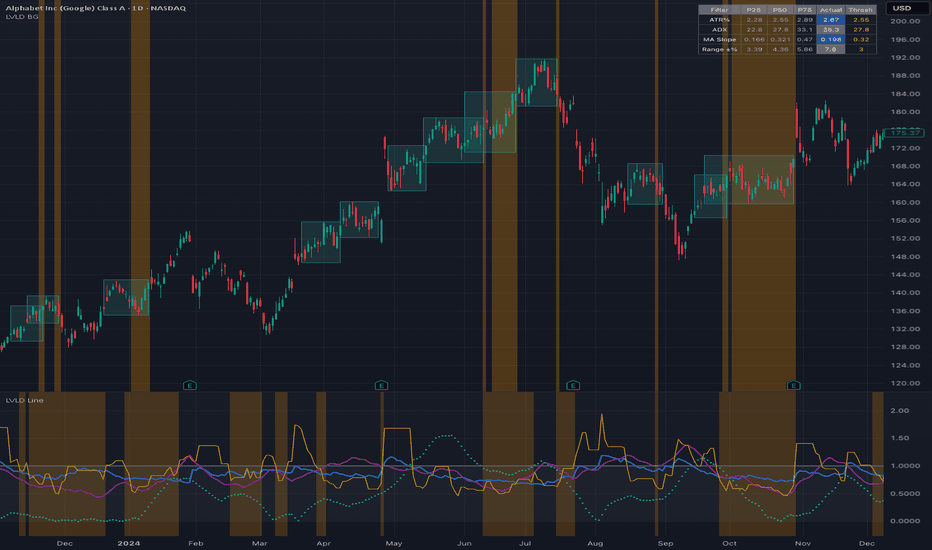
Task: Click the MA Slope P75 value 0.47
Action: tap(805, 39)
